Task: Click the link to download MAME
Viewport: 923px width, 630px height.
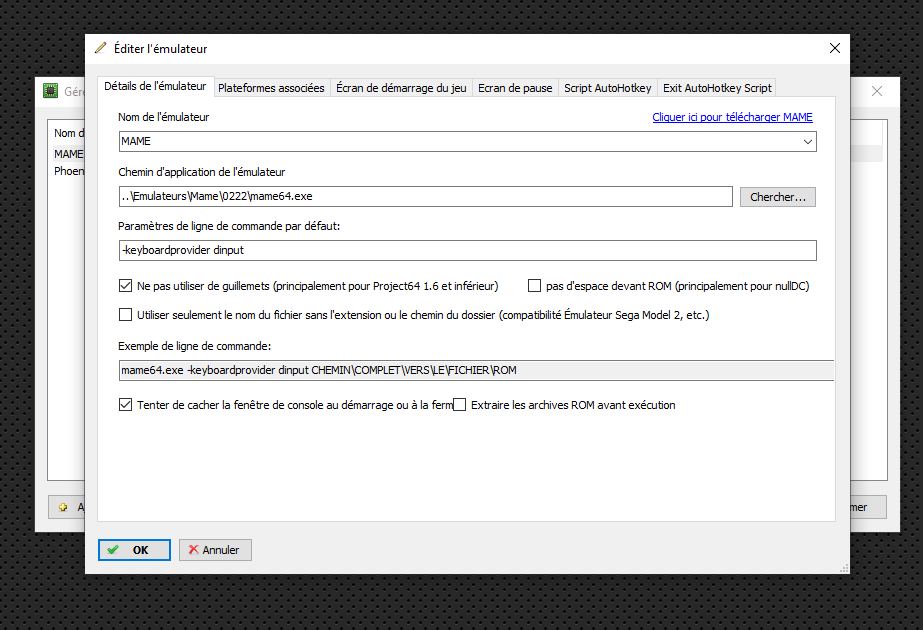Action: pyautogui.click(x=732, y=117)
